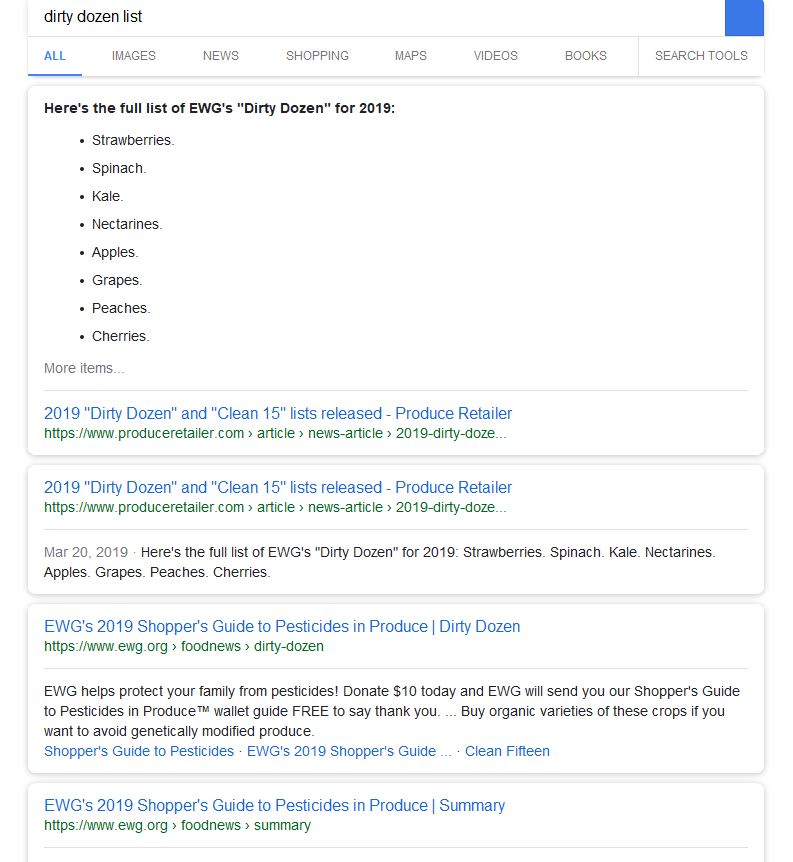Open the NEWS tab
Image resolution: width=793 pixels, height=862 pixels.
221,56
